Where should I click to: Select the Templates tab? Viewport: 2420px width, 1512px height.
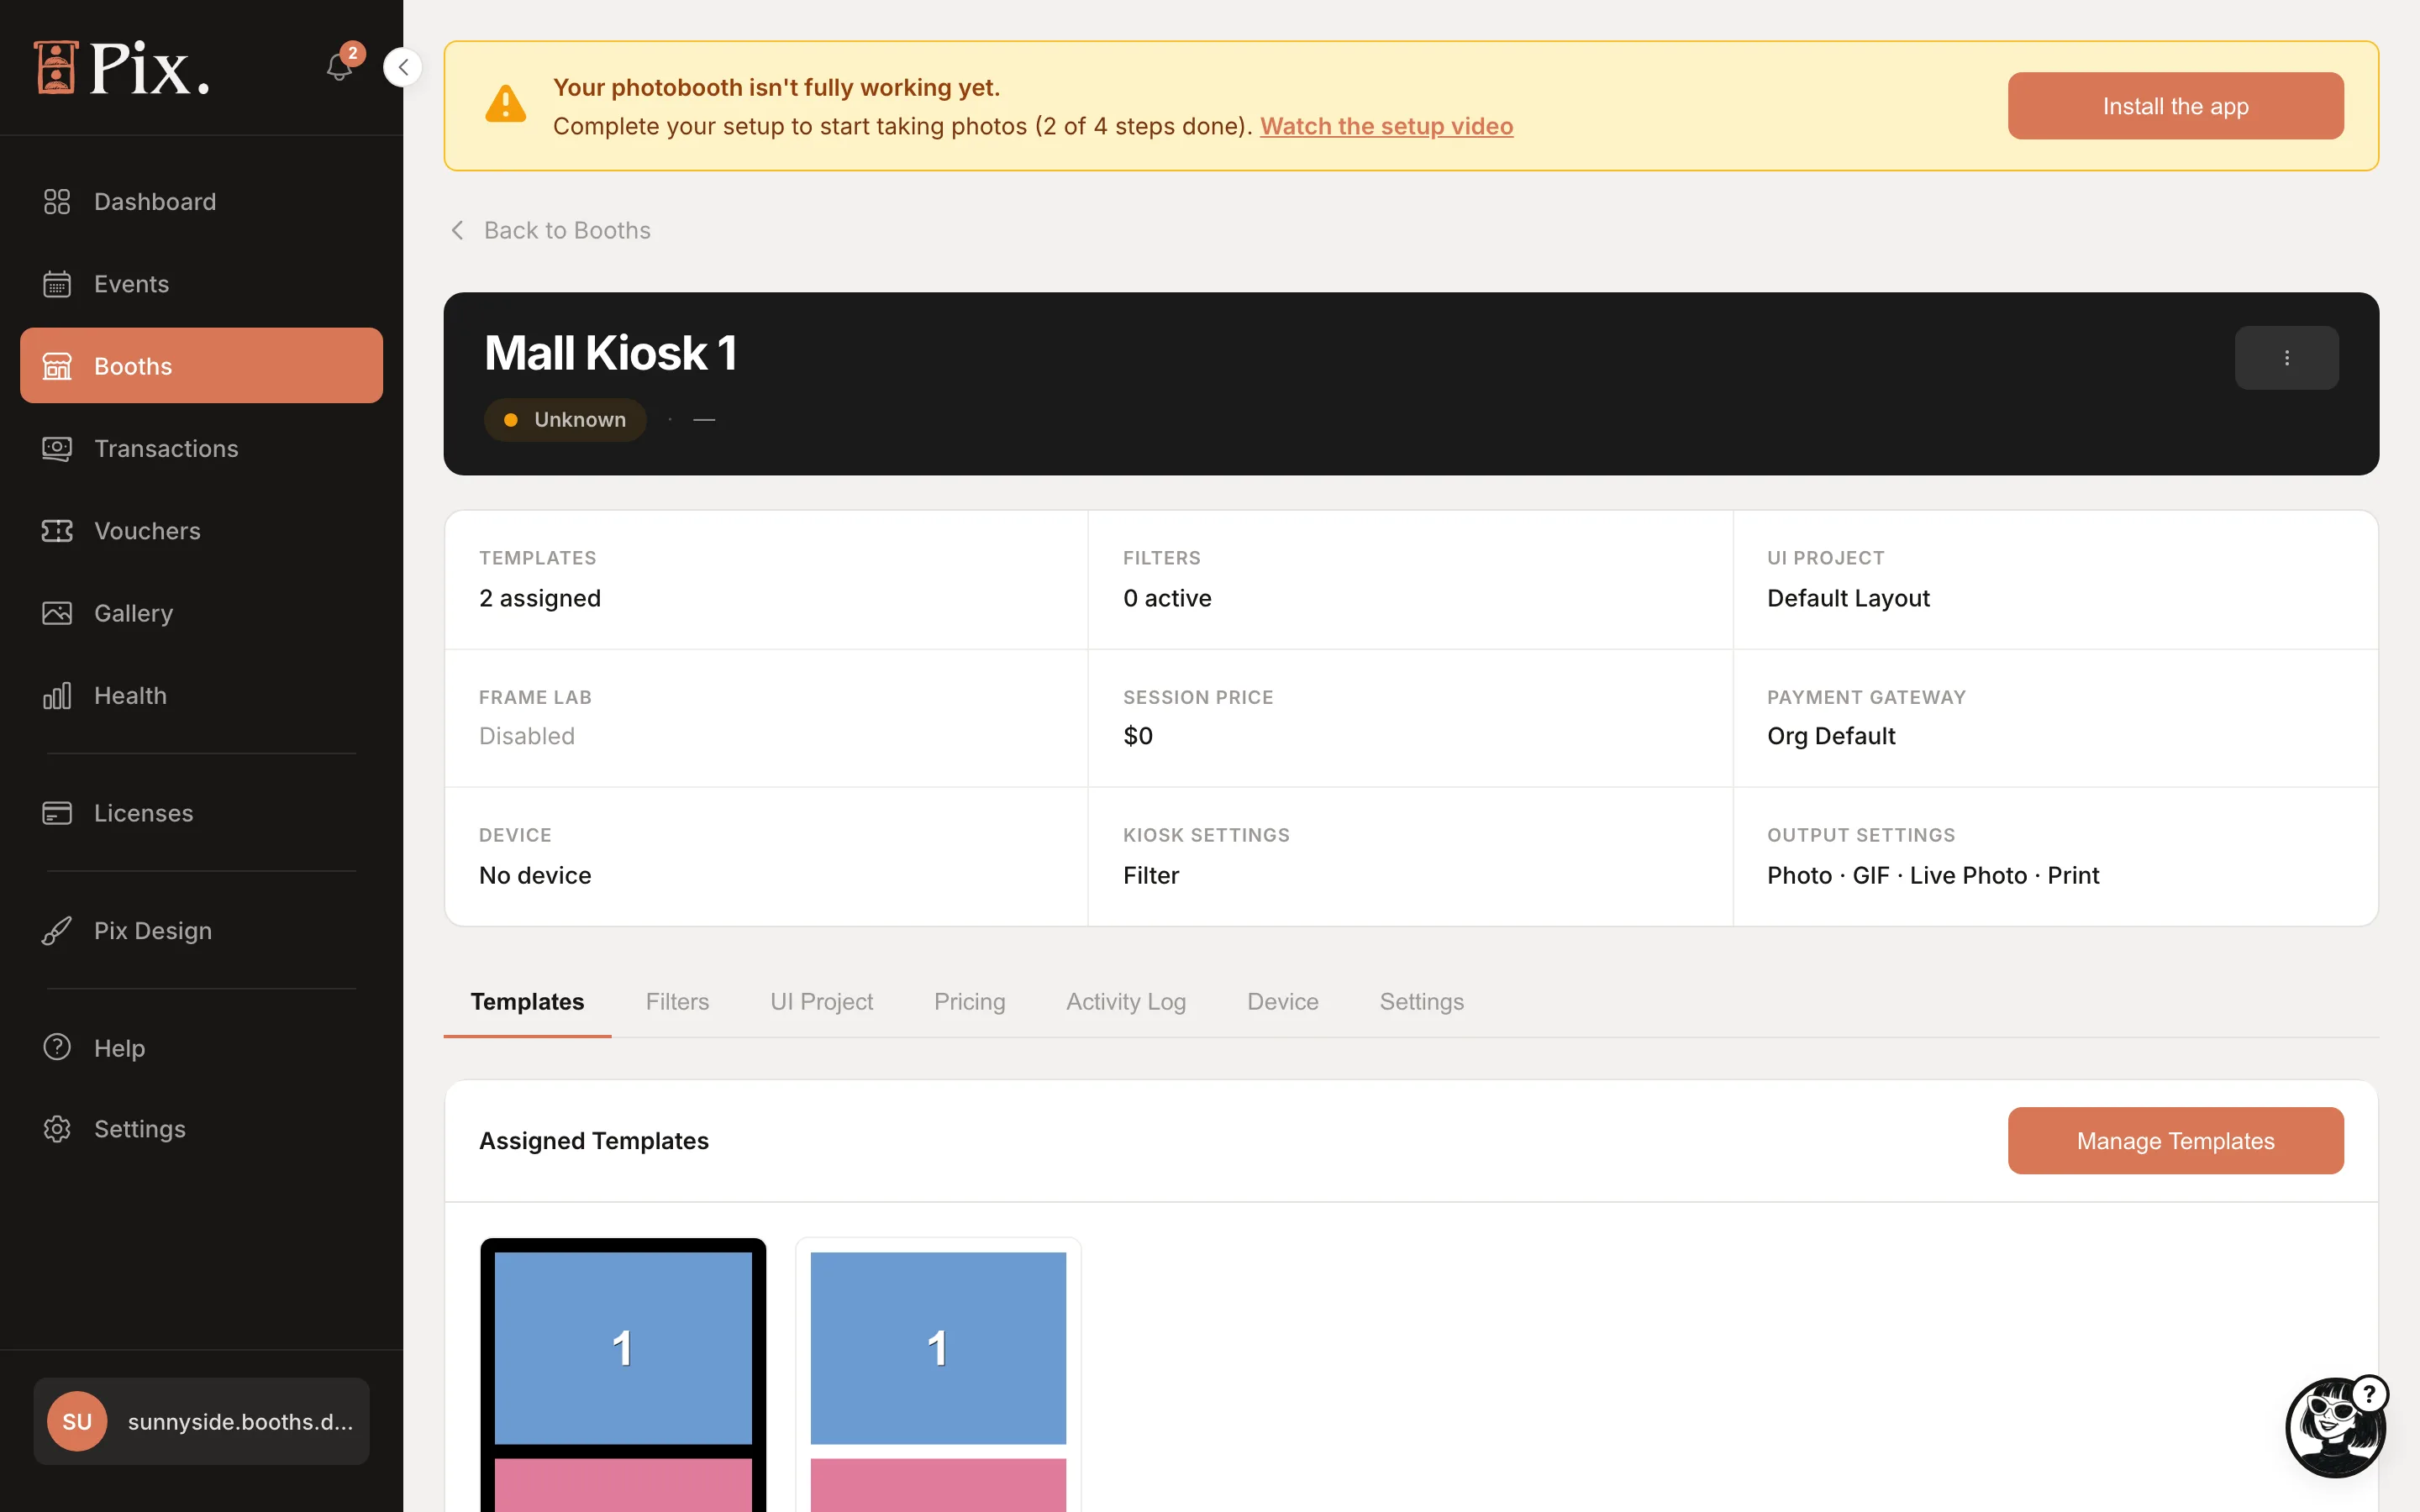527,1001
